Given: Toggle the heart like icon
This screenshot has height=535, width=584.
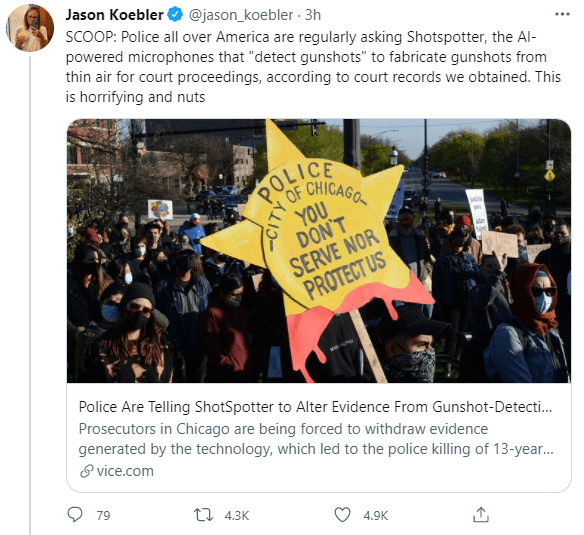Looking at the screenshot, I should tap(342, 515).
